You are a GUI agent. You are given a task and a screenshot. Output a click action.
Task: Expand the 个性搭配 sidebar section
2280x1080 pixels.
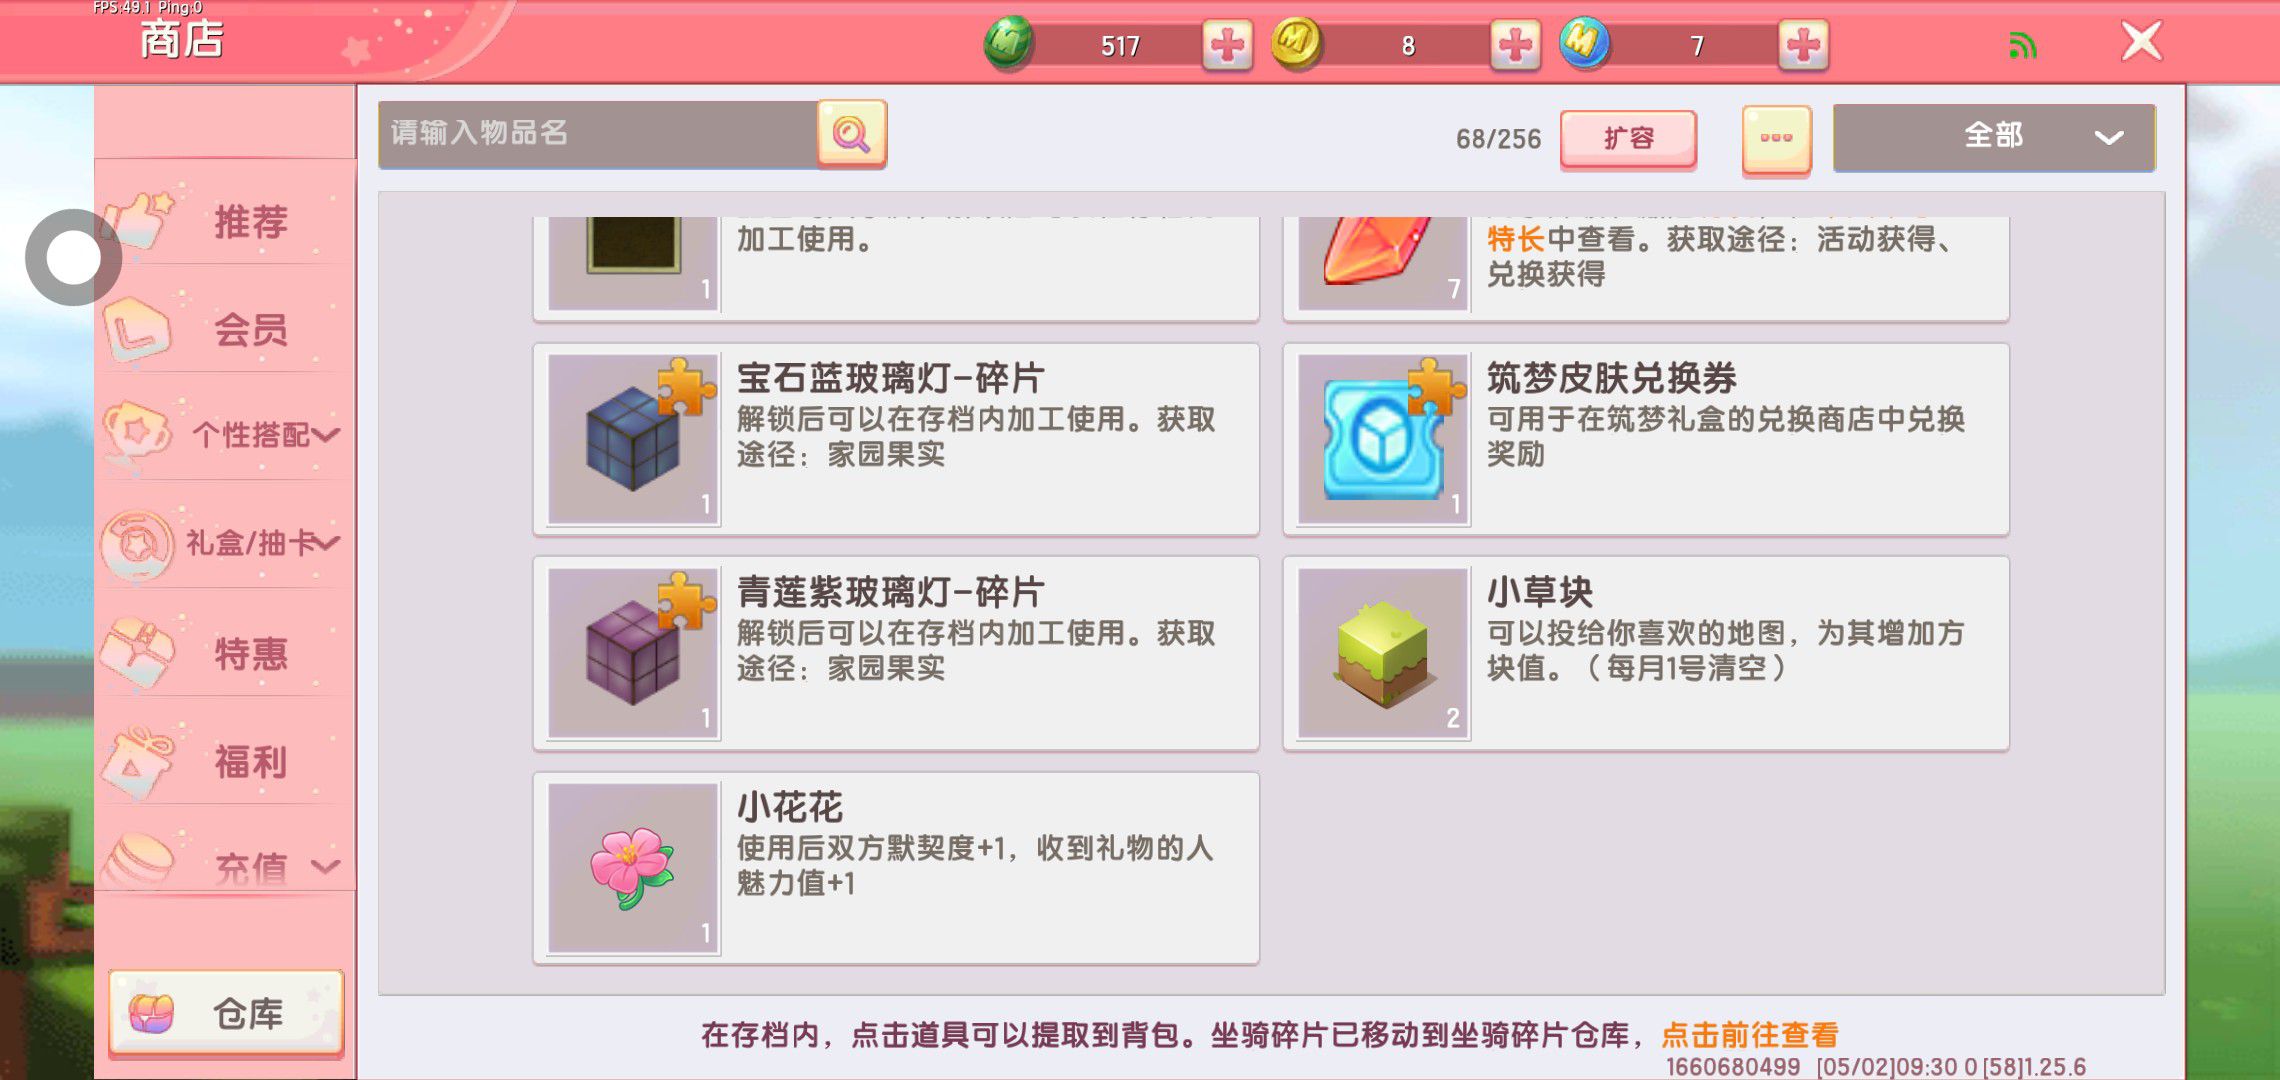click(225, 435)
